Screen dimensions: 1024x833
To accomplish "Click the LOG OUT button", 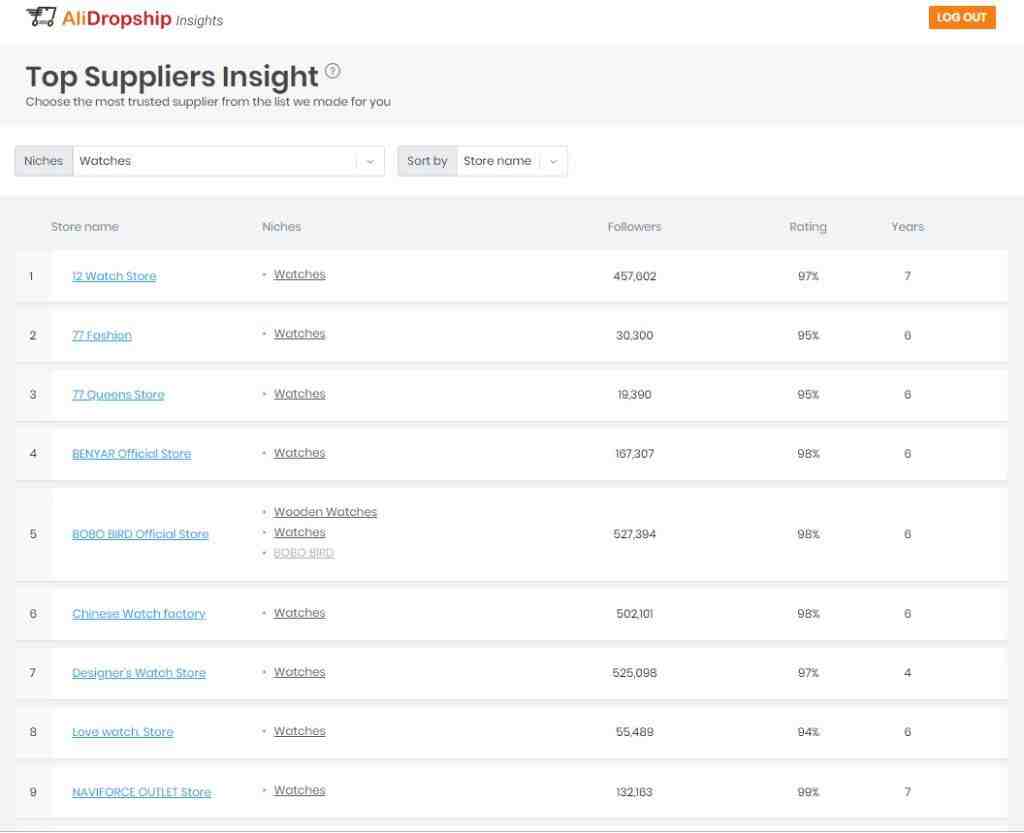I will click(x=962, y=18).
